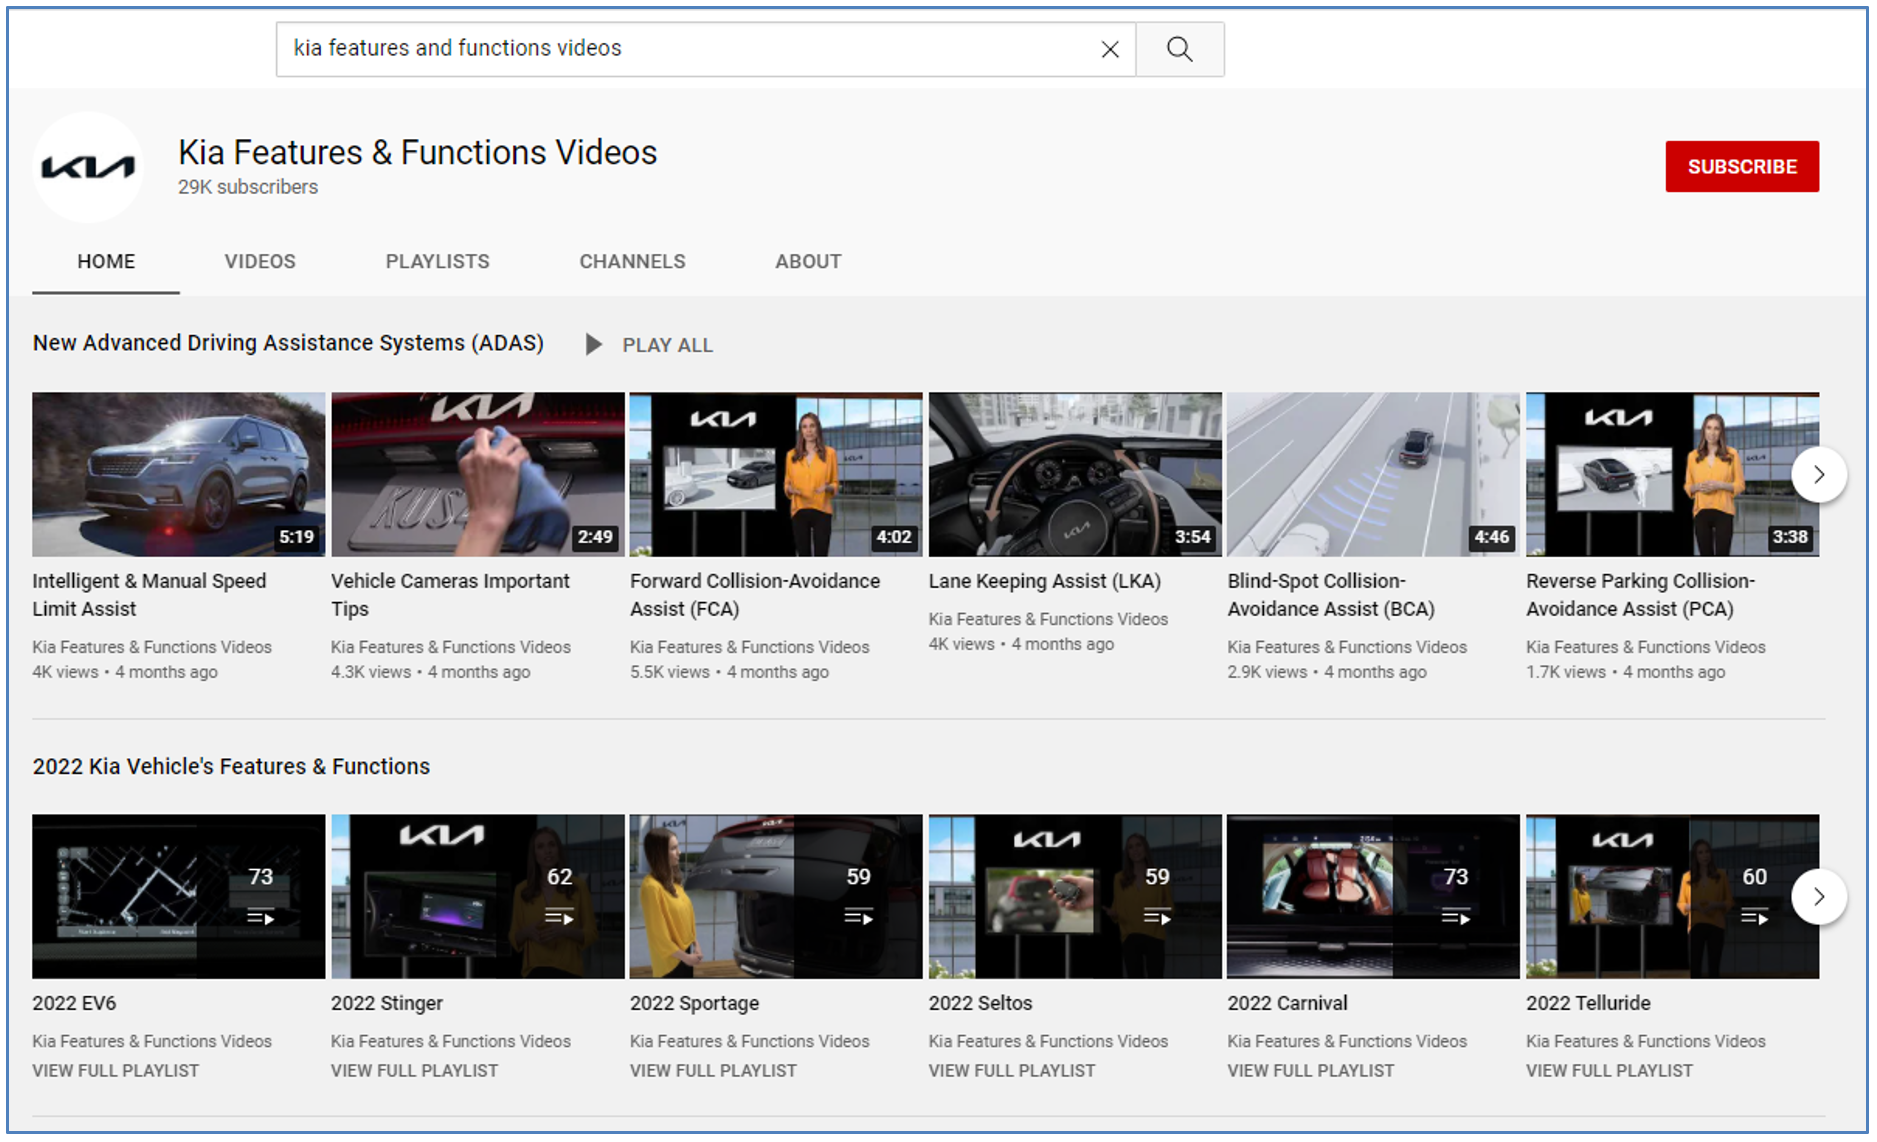This screenshot has height=1142, width=1877.
Task: Click channel name under 2022 Carnival playlist
Action: (x=1347, y=1041)
